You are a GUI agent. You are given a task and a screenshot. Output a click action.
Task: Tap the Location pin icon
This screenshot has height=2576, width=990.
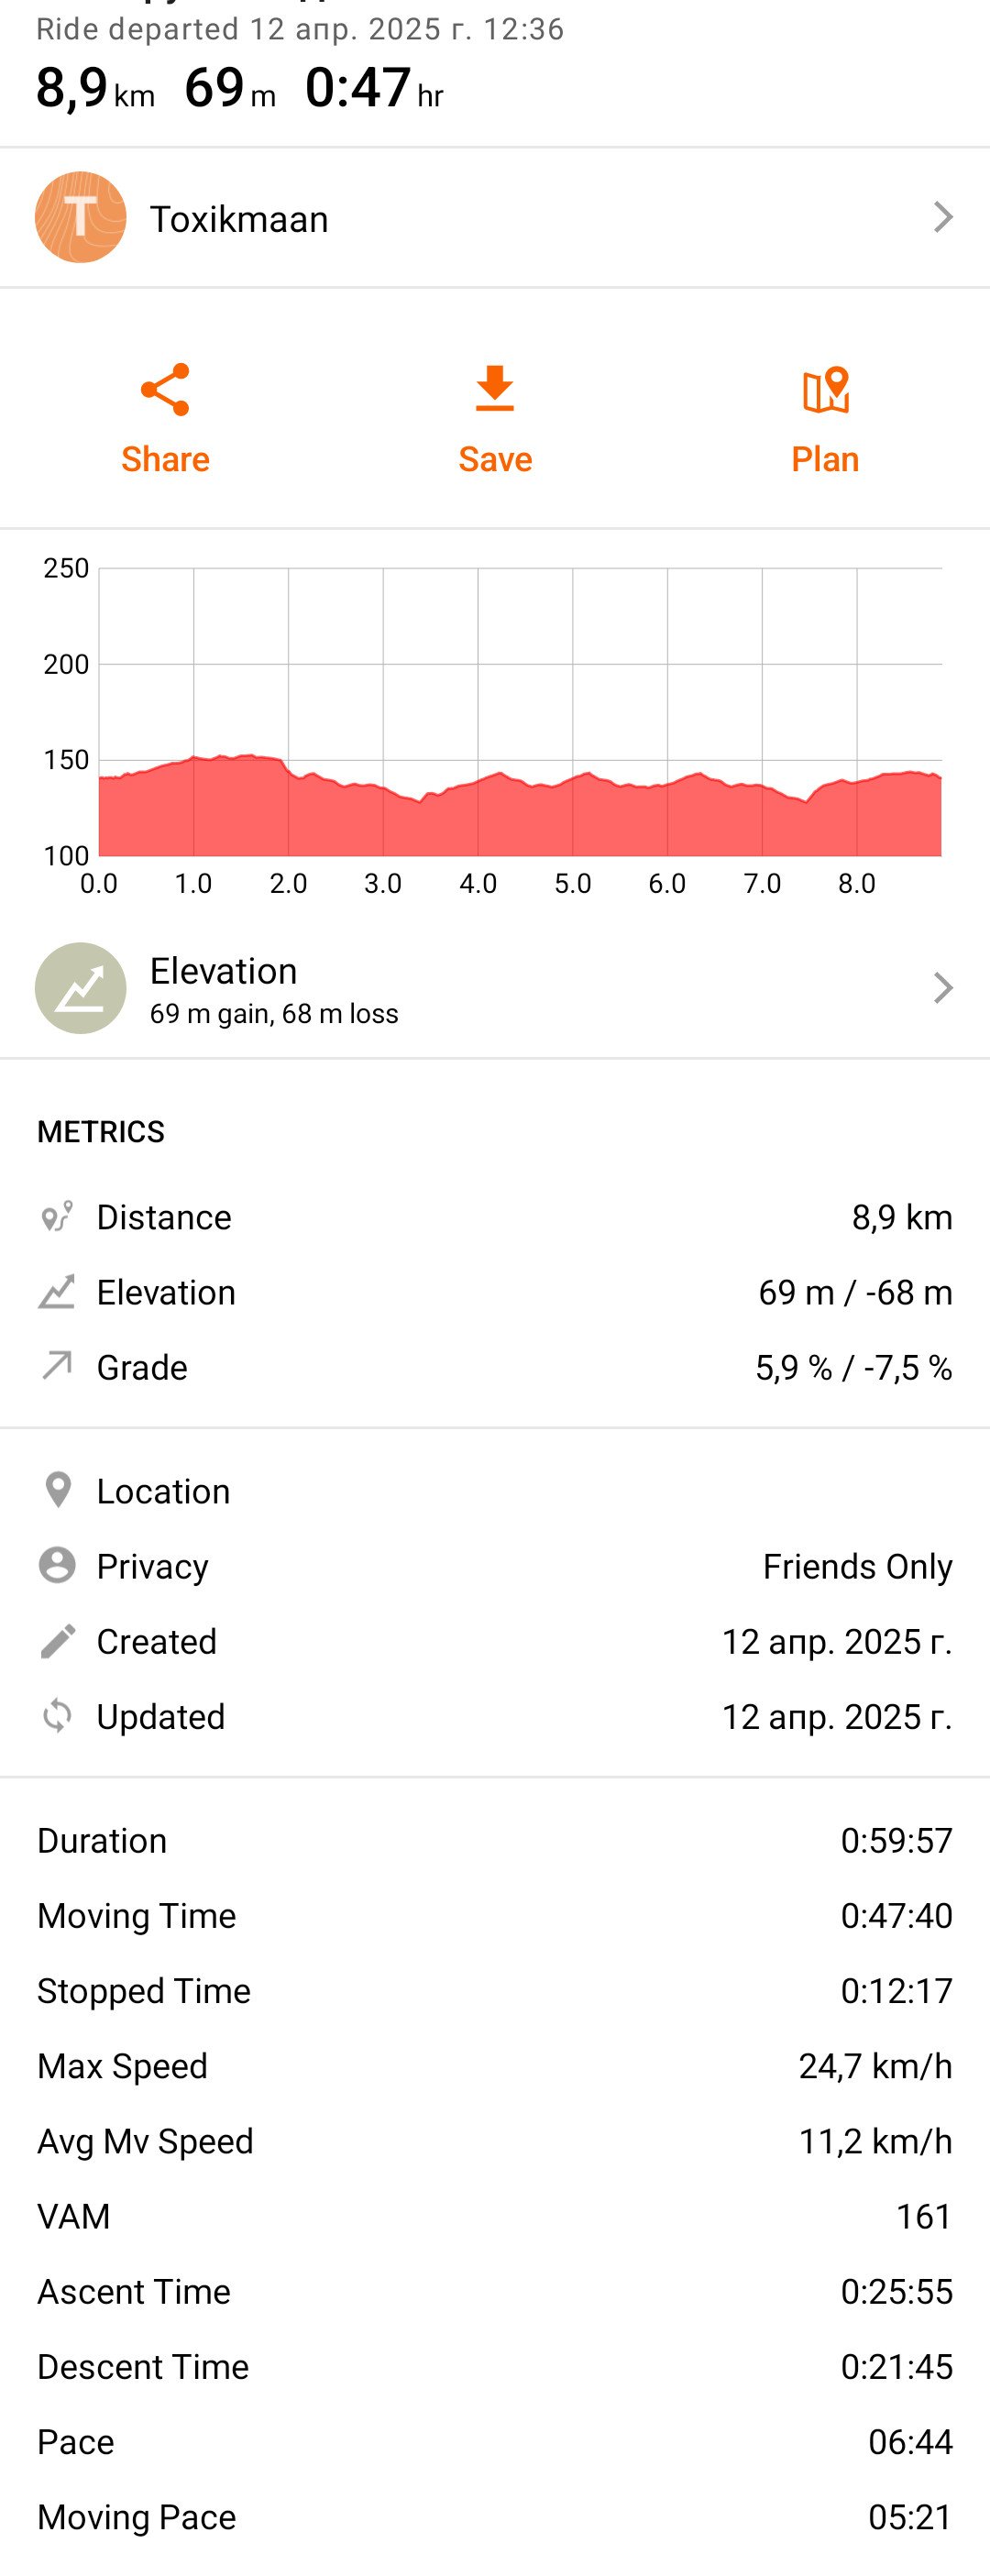tap(58, 1490)
